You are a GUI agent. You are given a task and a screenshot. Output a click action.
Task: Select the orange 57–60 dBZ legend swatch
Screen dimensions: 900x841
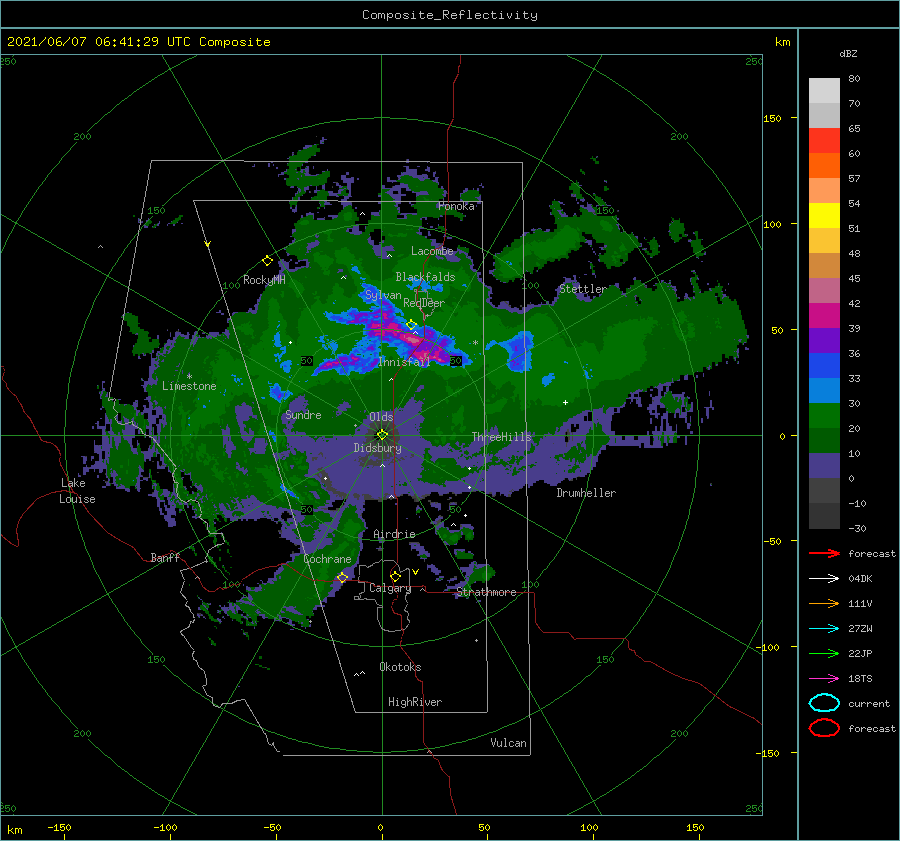(824, 166)
